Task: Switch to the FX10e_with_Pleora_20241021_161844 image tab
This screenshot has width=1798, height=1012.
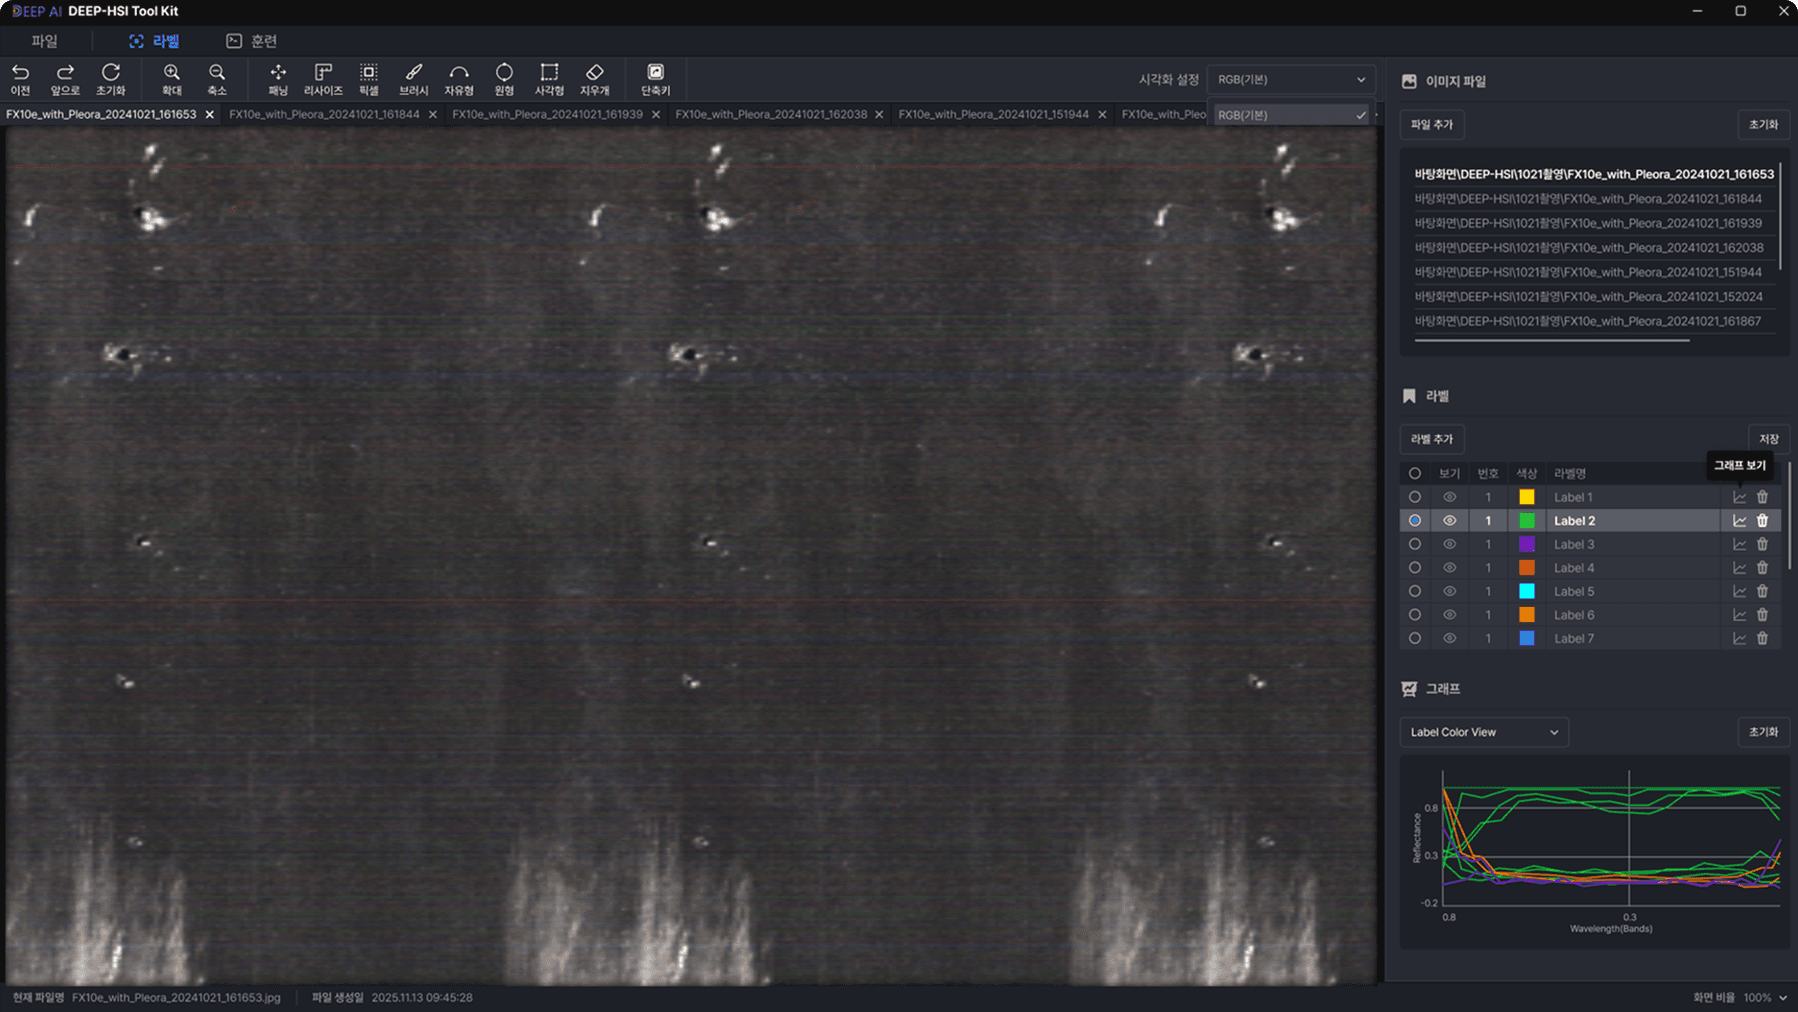Action: (x=324, y=114)
